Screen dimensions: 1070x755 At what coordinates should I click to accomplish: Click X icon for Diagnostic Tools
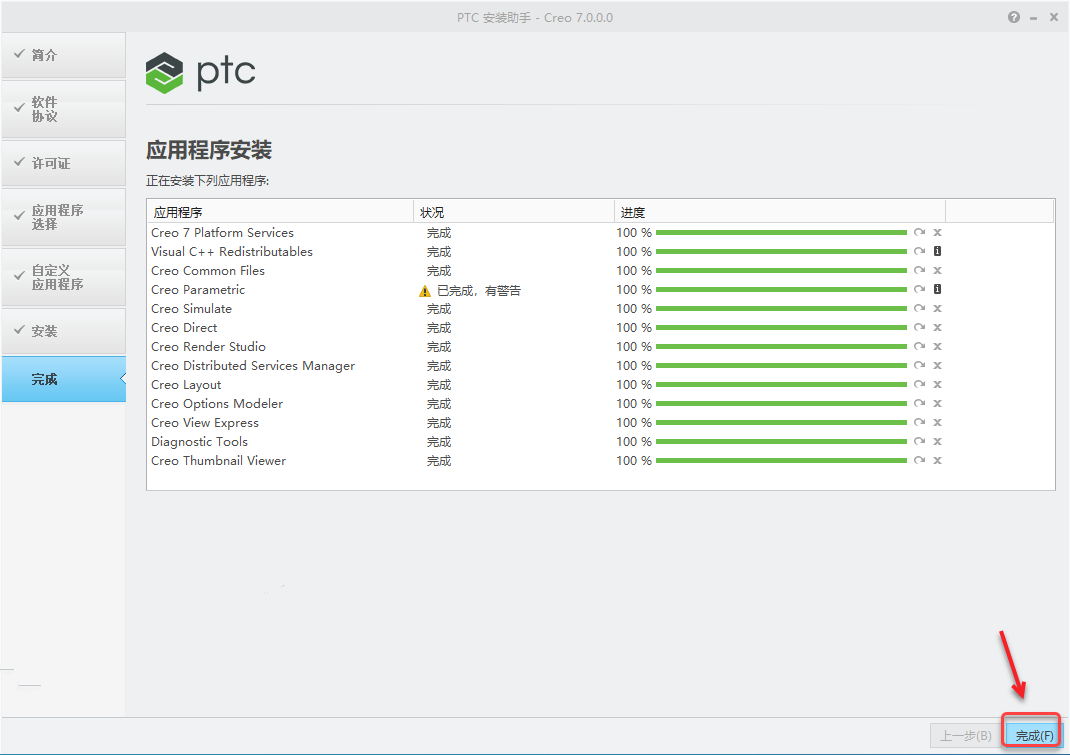click(938, 442)
